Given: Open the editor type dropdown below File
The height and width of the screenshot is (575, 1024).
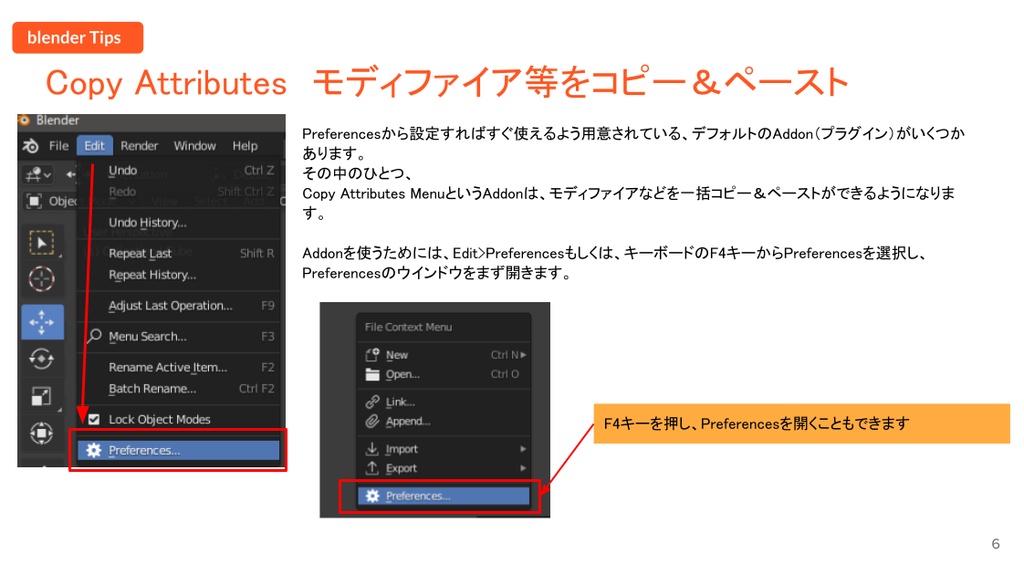Looking at the screenshot, I should 38,174.
